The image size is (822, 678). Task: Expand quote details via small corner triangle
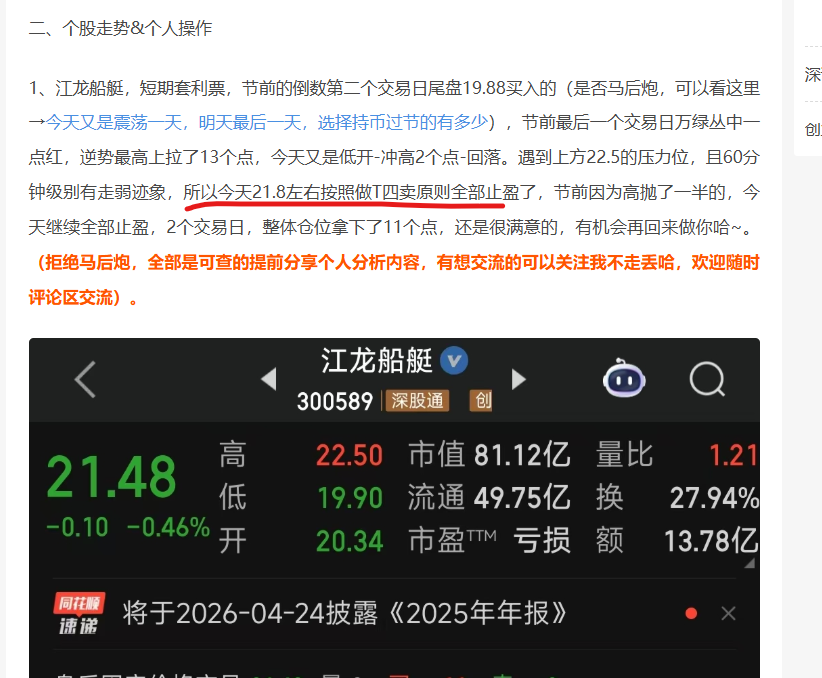click(x=750, y=564)
